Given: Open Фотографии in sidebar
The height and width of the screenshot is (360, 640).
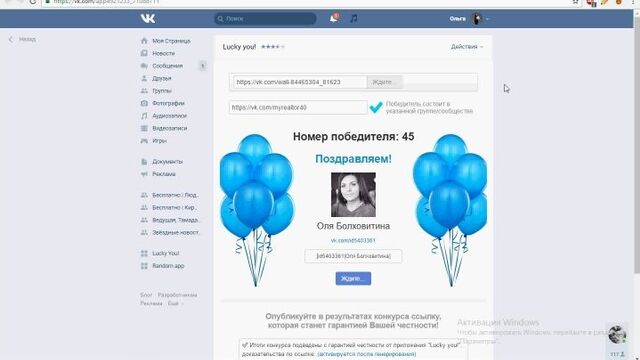Looking at the screenshot, I should tap(168, 103).
